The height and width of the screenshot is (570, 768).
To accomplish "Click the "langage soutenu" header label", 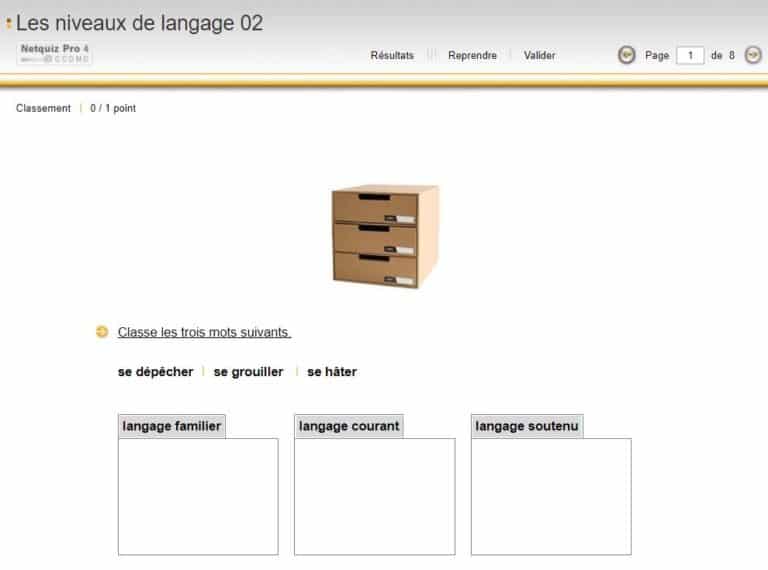I will pos(526,426).
